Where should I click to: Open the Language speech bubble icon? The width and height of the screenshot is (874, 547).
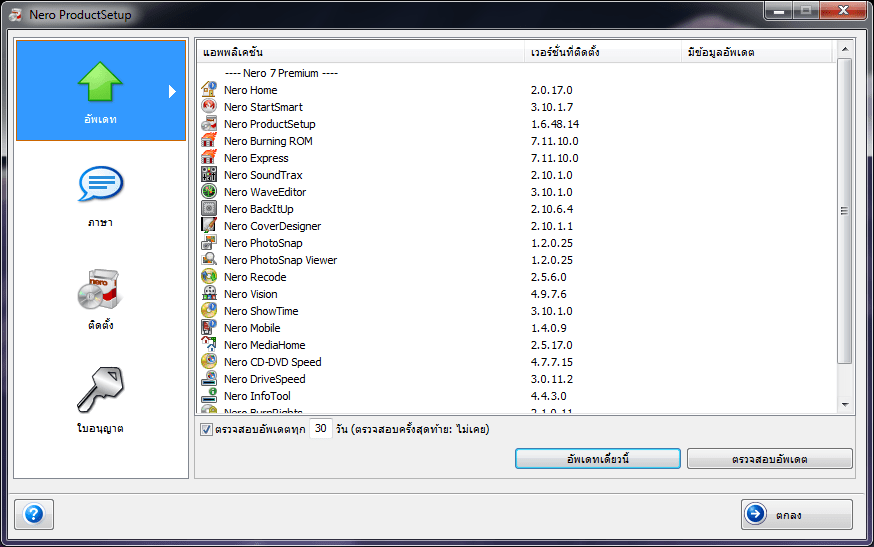point(100,183)
